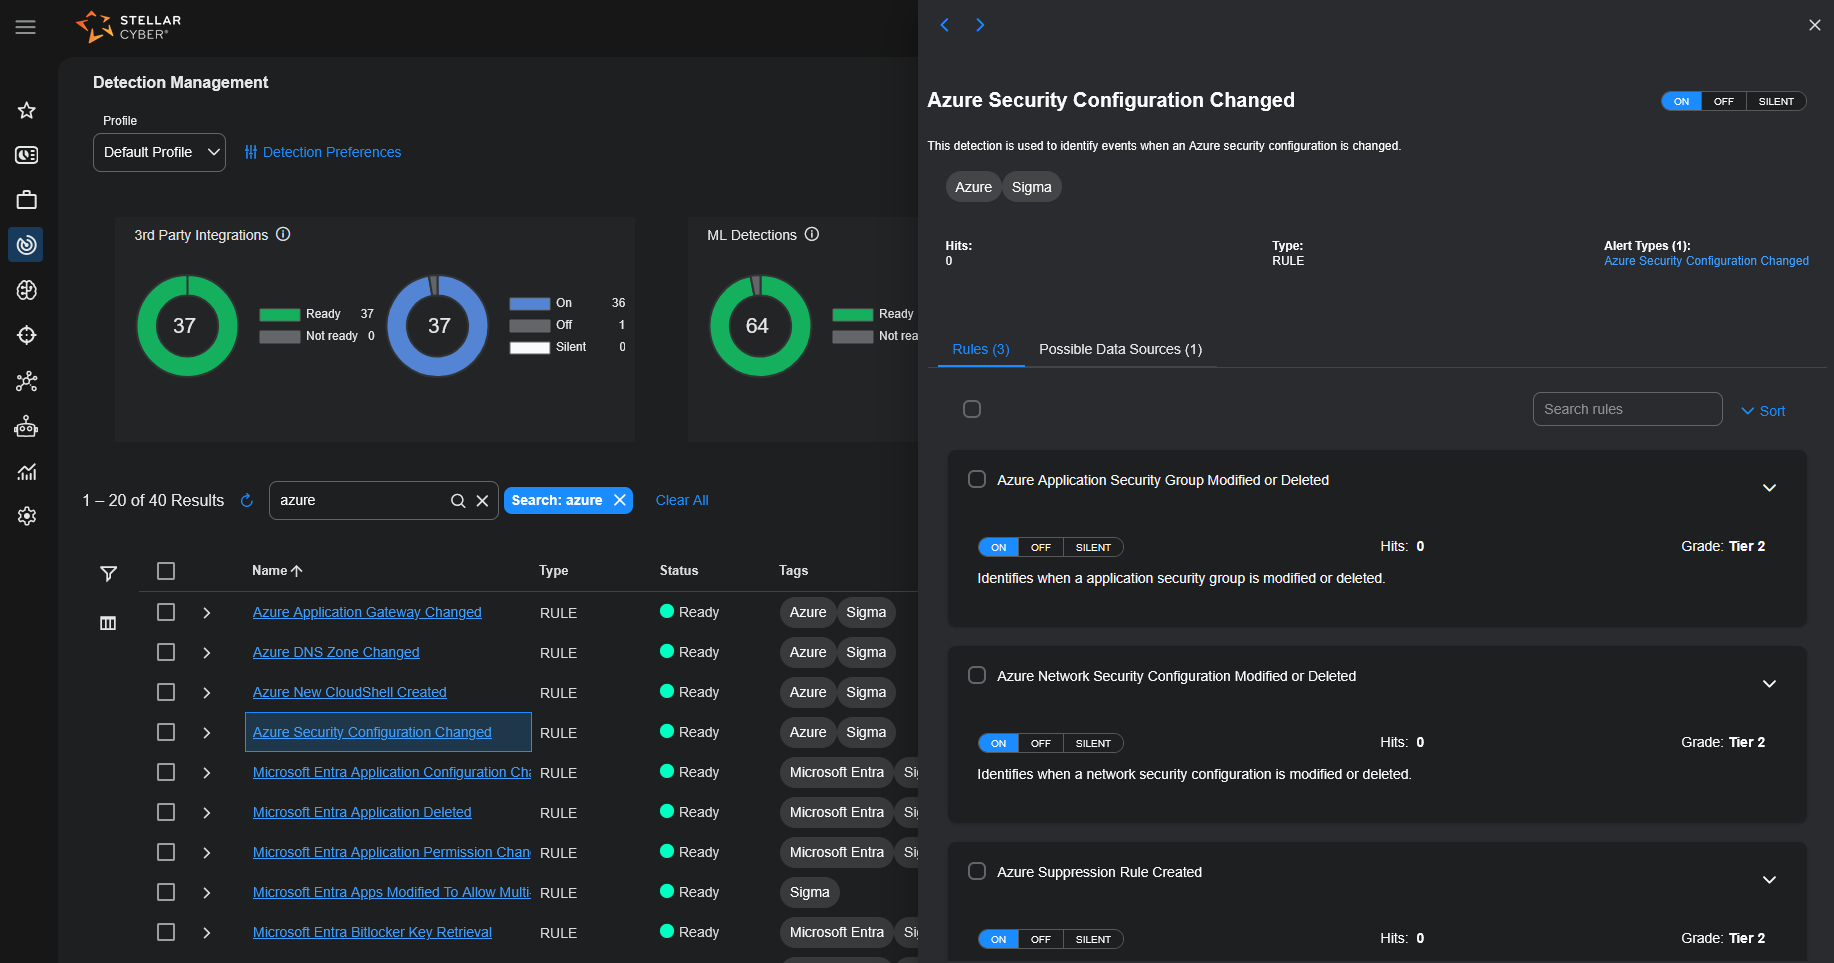Open the brain ML sidebar icon
This screenshot has height=963, width=1834.
point(27,290)
